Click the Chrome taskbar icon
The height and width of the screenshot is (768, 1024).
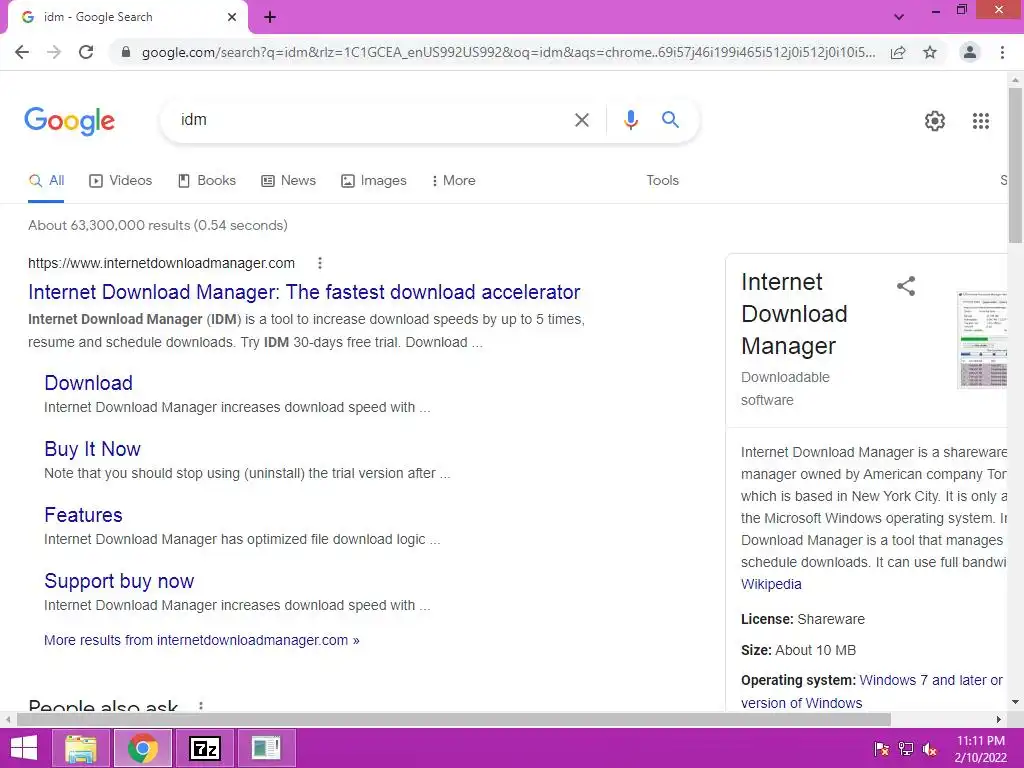click(143, 748)
